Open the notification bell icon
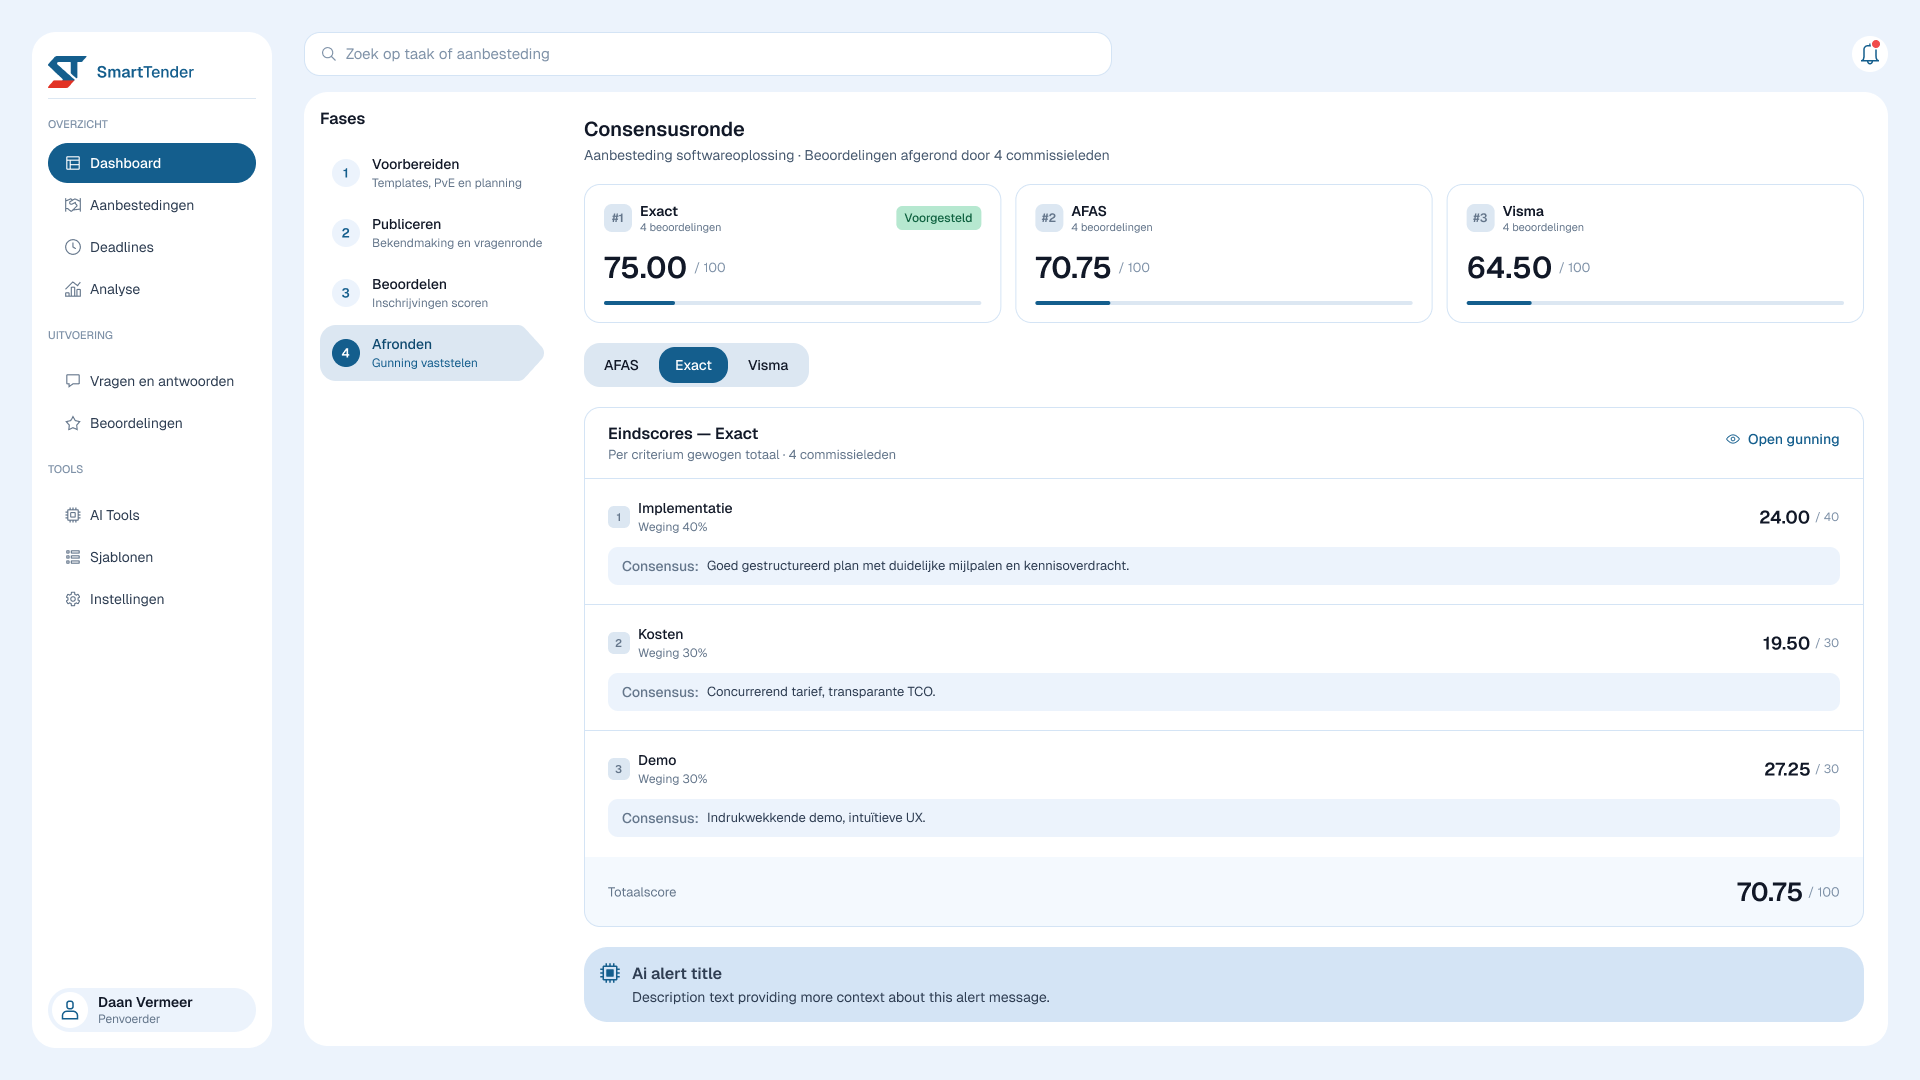Screen dimensions: 1920x1080 pos(1869,54)
